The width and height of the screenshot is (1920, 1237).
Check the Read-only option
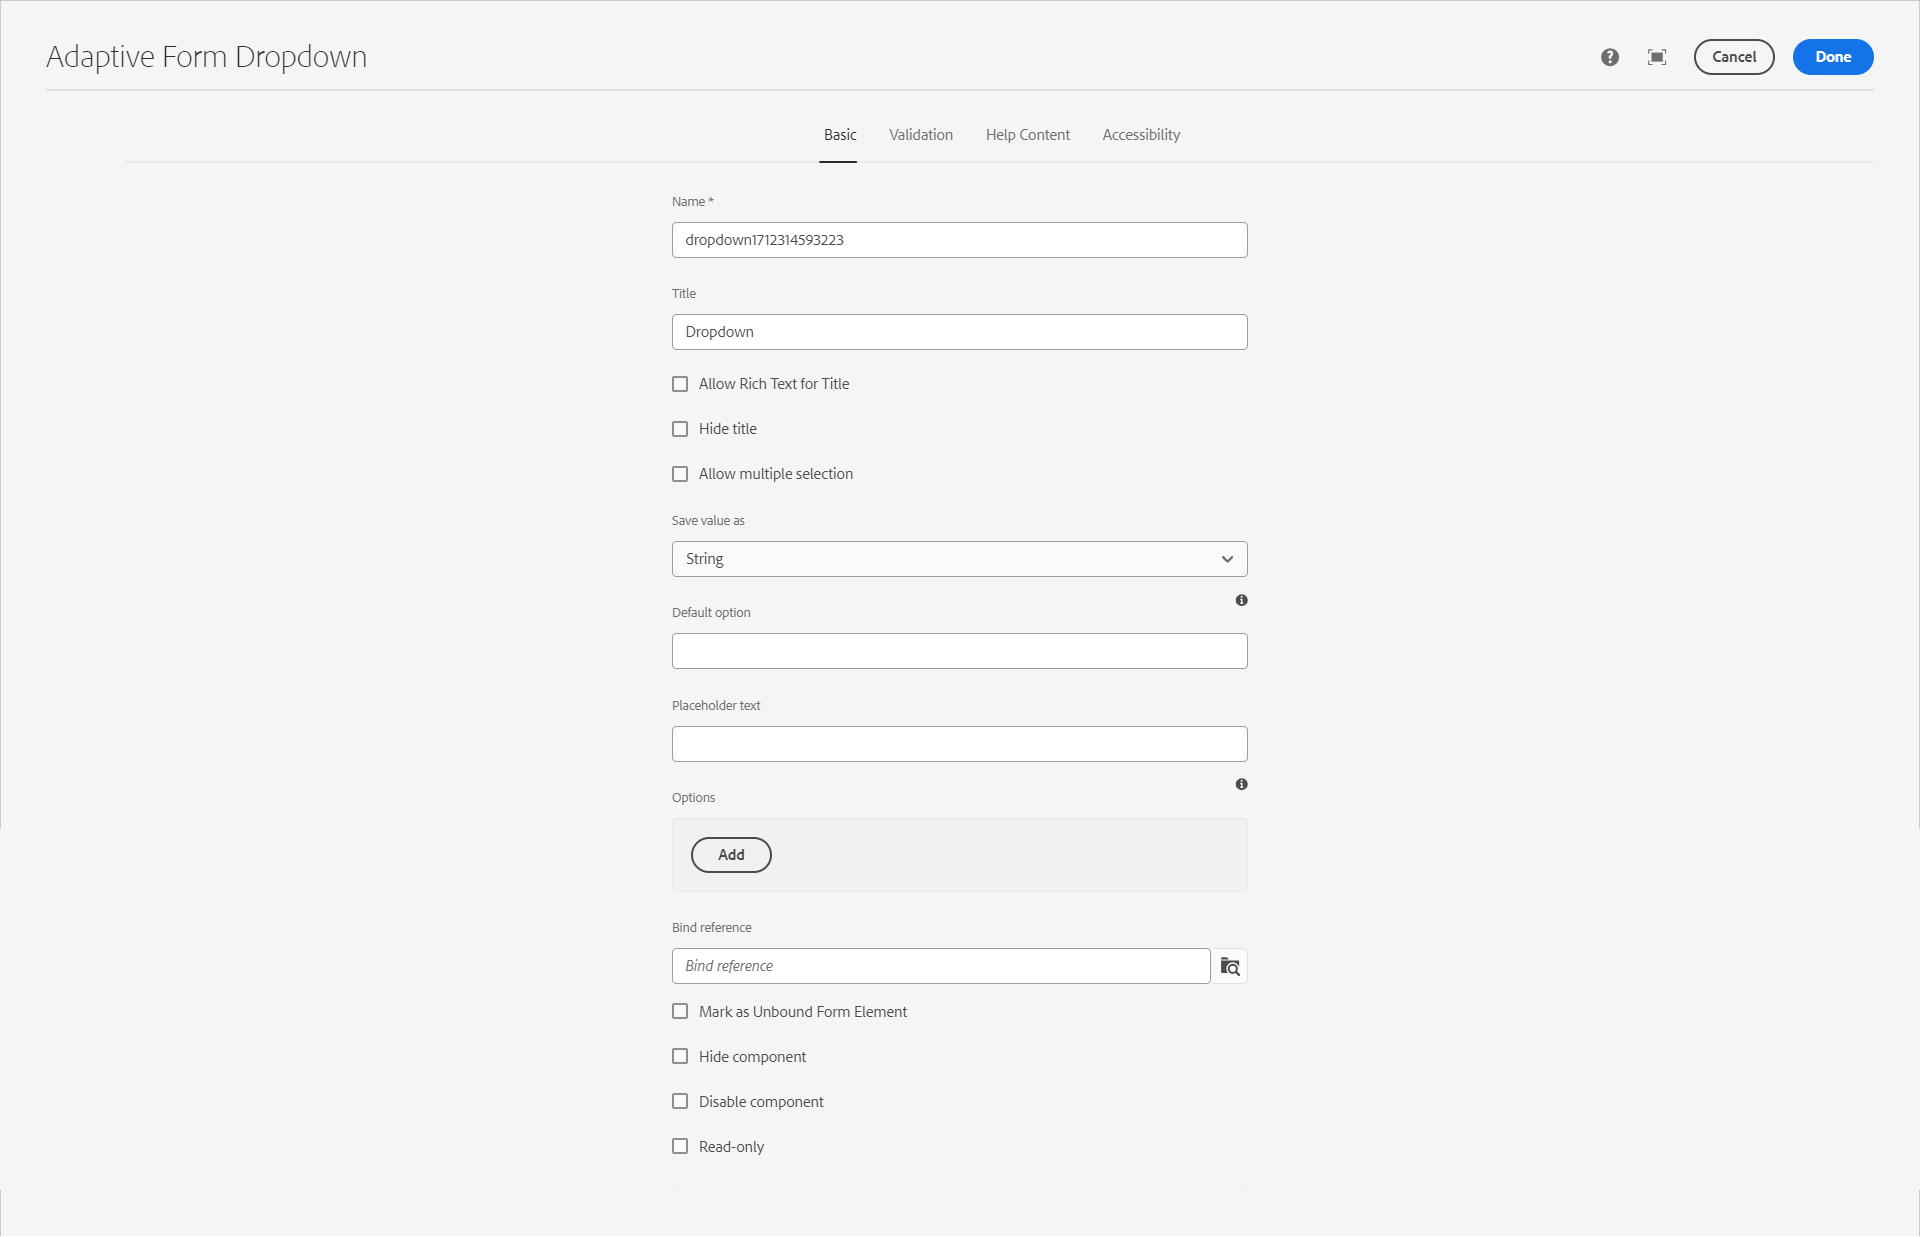pos(680,1147)
